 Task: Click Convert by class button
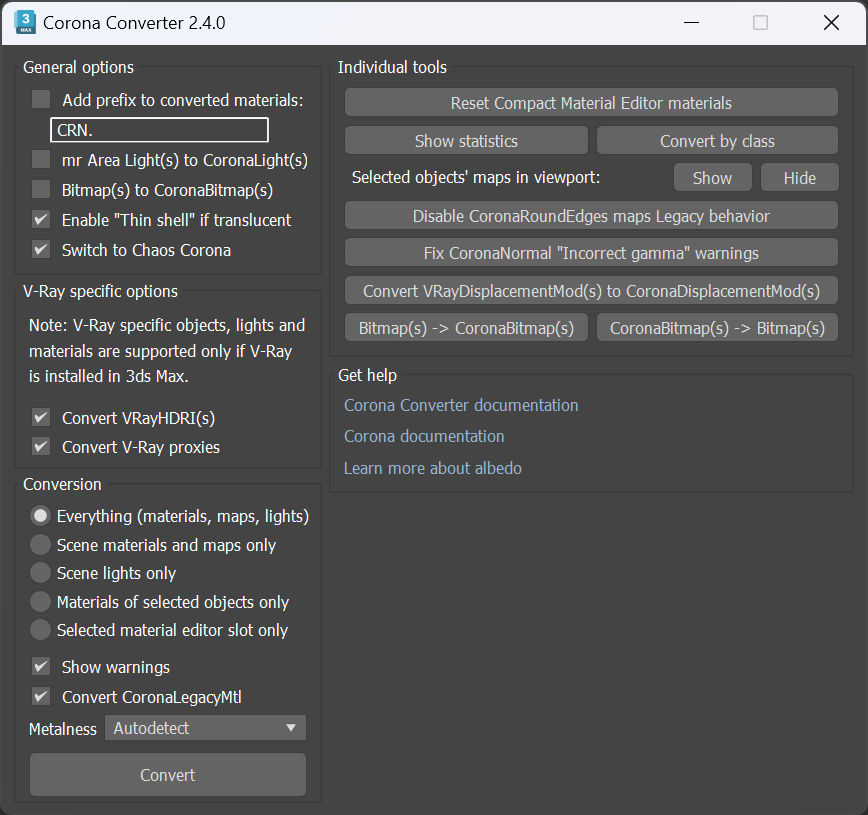point(717,141)
